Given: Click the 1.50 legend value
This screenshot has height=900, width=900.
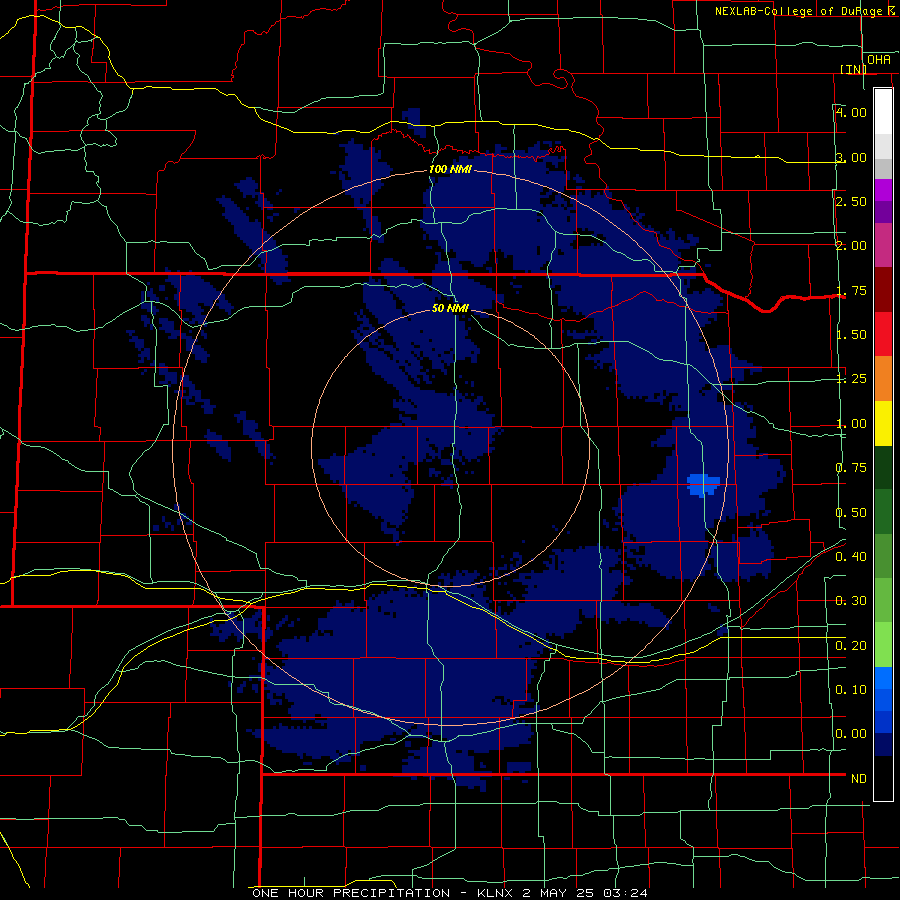Looking at the screenshot, I should [x=851, y=335].
